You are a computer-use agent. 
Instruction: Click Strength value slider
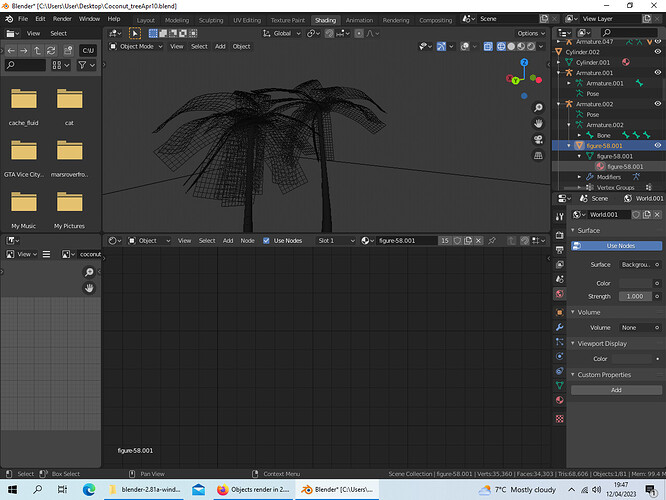tap(635, 296)
